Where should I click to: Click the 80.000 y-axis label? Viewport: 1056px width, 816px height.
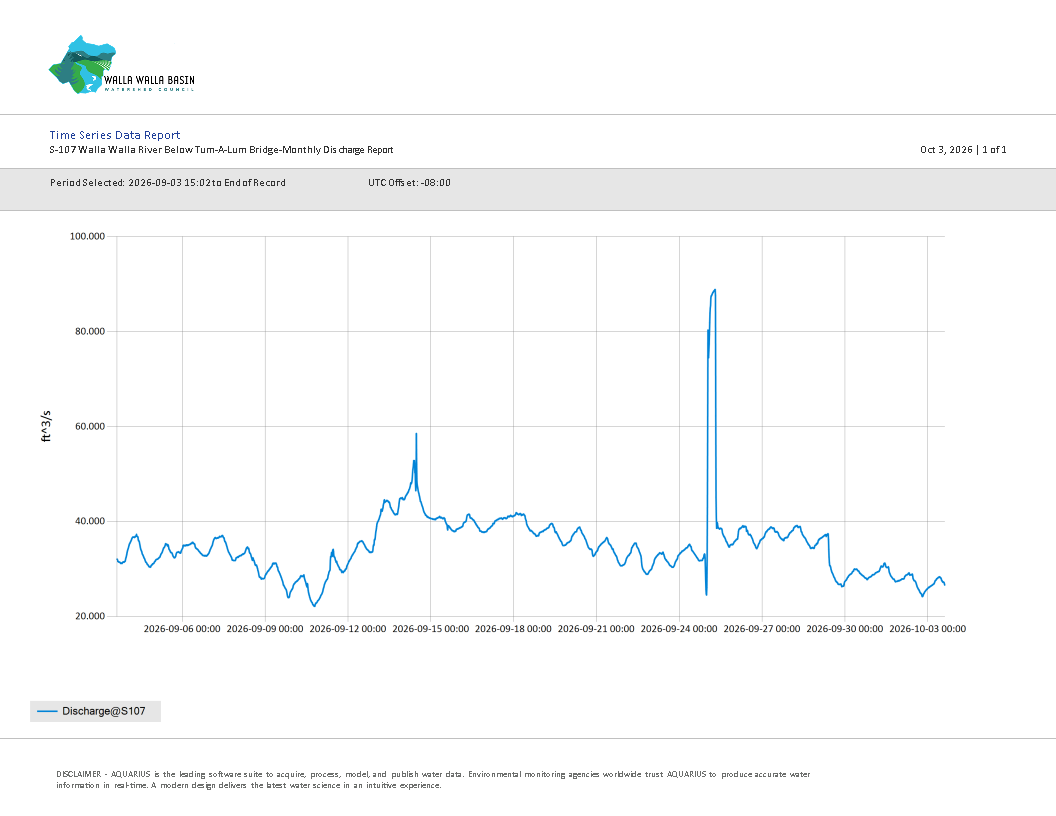pyautogui.click(x=90, y=331)
